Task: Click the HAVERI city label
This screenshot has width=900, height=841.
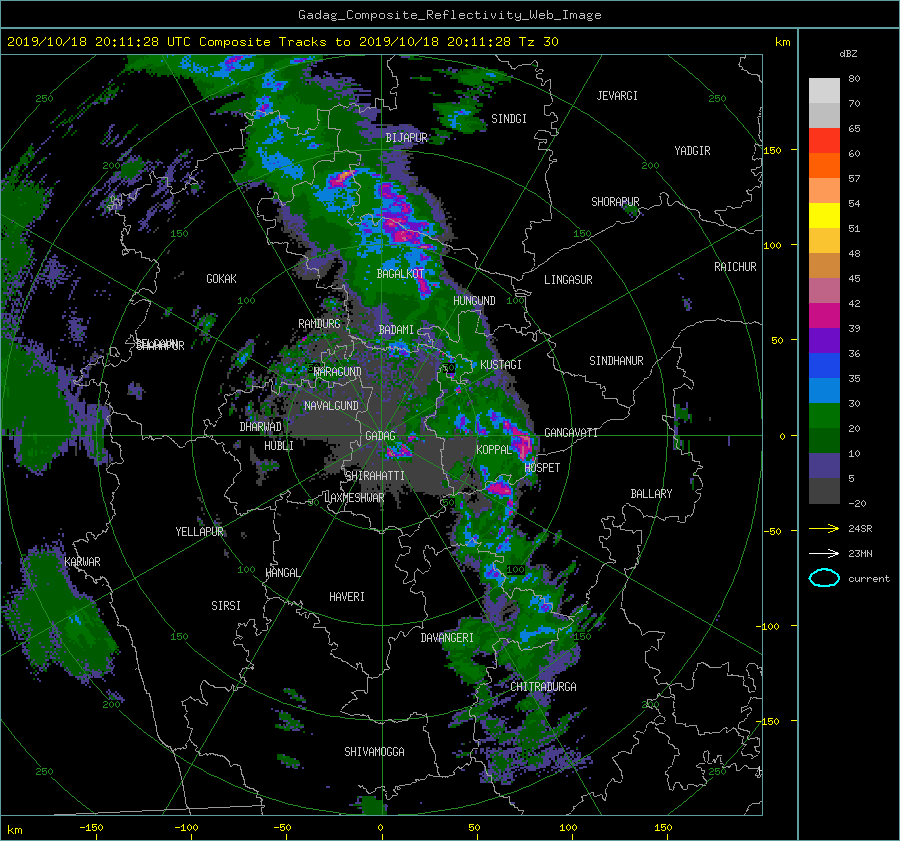Action: [x=347, y=596]
